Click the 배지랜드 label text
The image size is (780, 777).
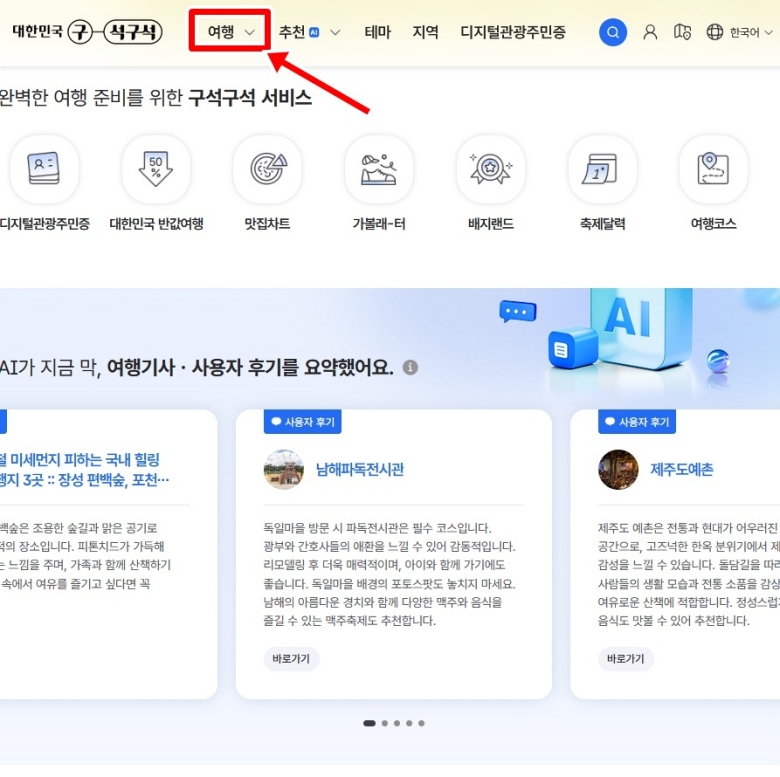click(490, 224)
